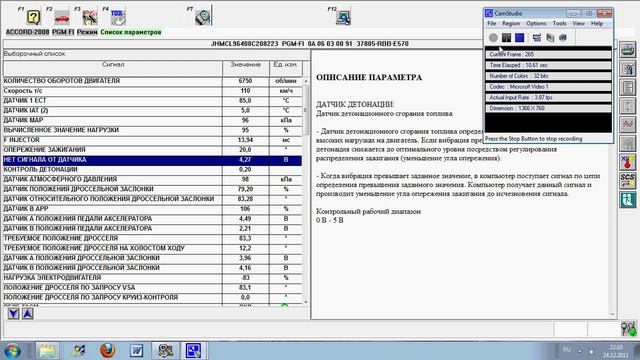Open Firefox from the taskbar
The width and height of the screenshot is (640, 360).
pos(108,351)
